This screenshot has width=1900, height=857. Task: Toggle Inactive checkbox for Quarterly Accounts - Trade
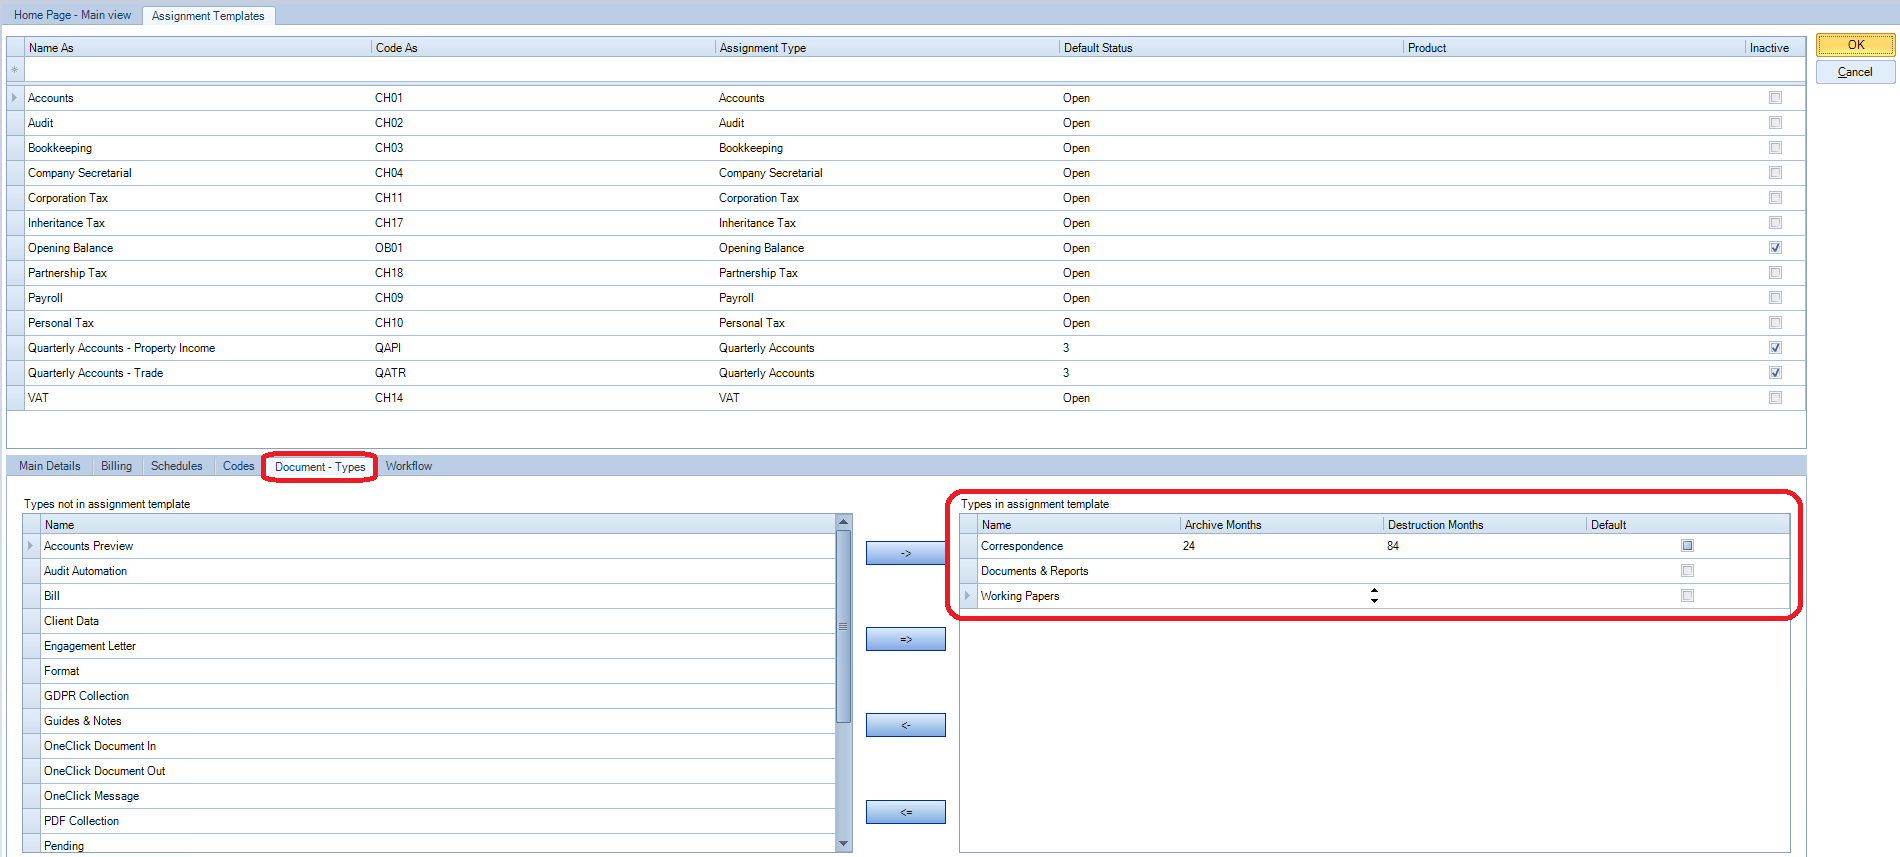[x=1775, y=373]
